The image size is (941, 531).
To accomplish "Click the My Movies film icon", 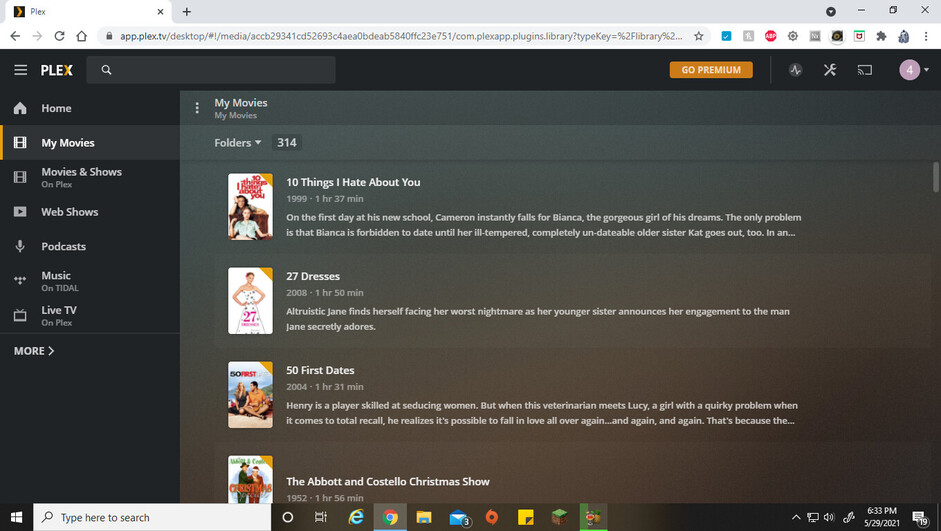I will pos(20,143).
